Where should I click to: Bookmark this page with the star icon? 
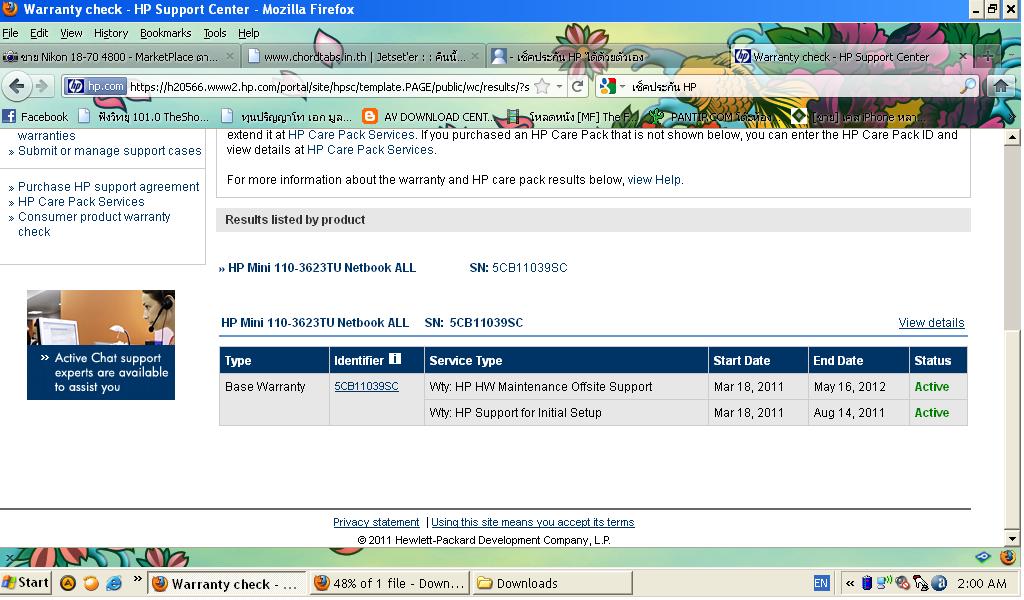click(541, 87)
